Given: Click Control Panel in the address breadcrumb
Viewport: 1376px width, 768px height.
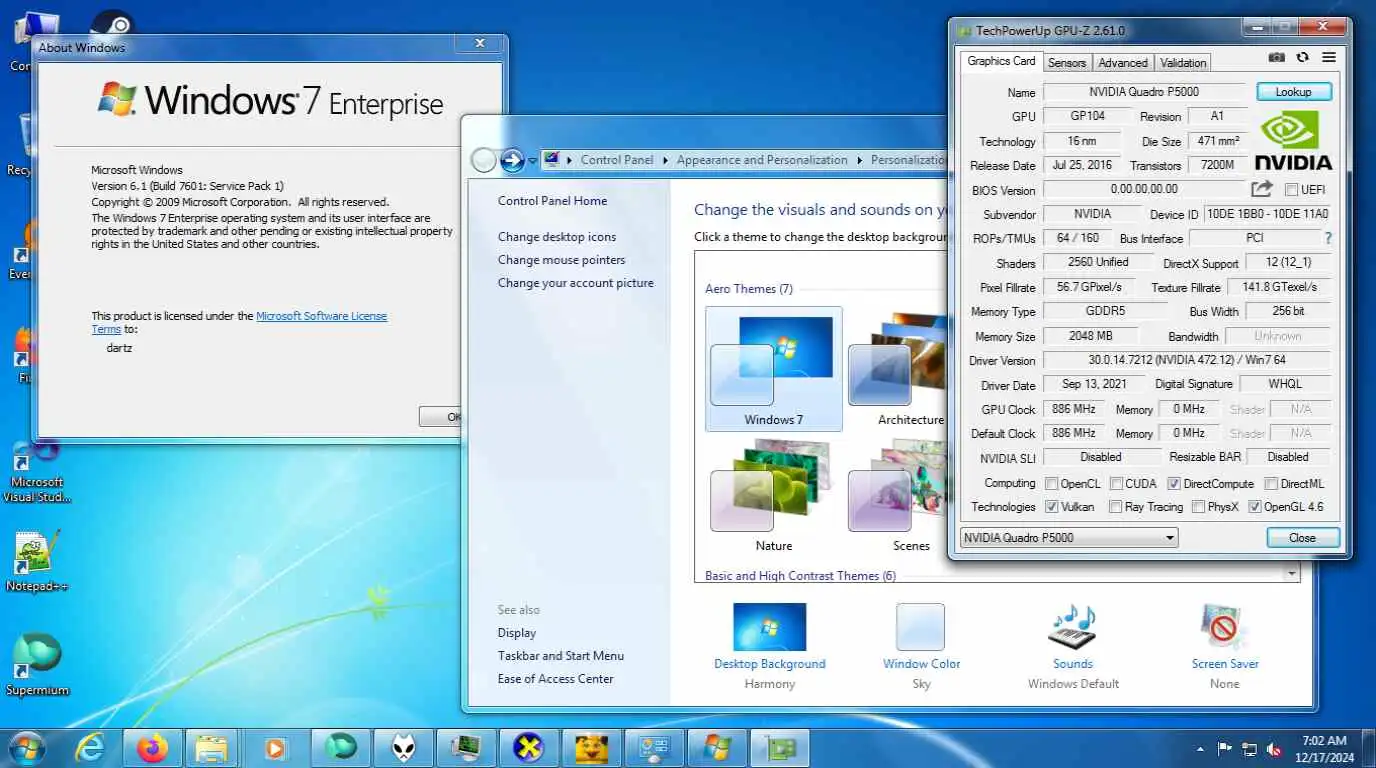Looking at the screenshot, I should (617, 160).
